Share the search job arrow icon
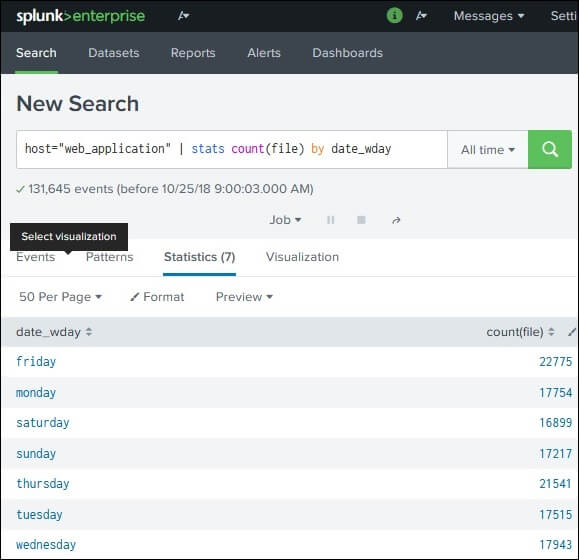This screenshot has width=579, height=560. coord(396,220)
